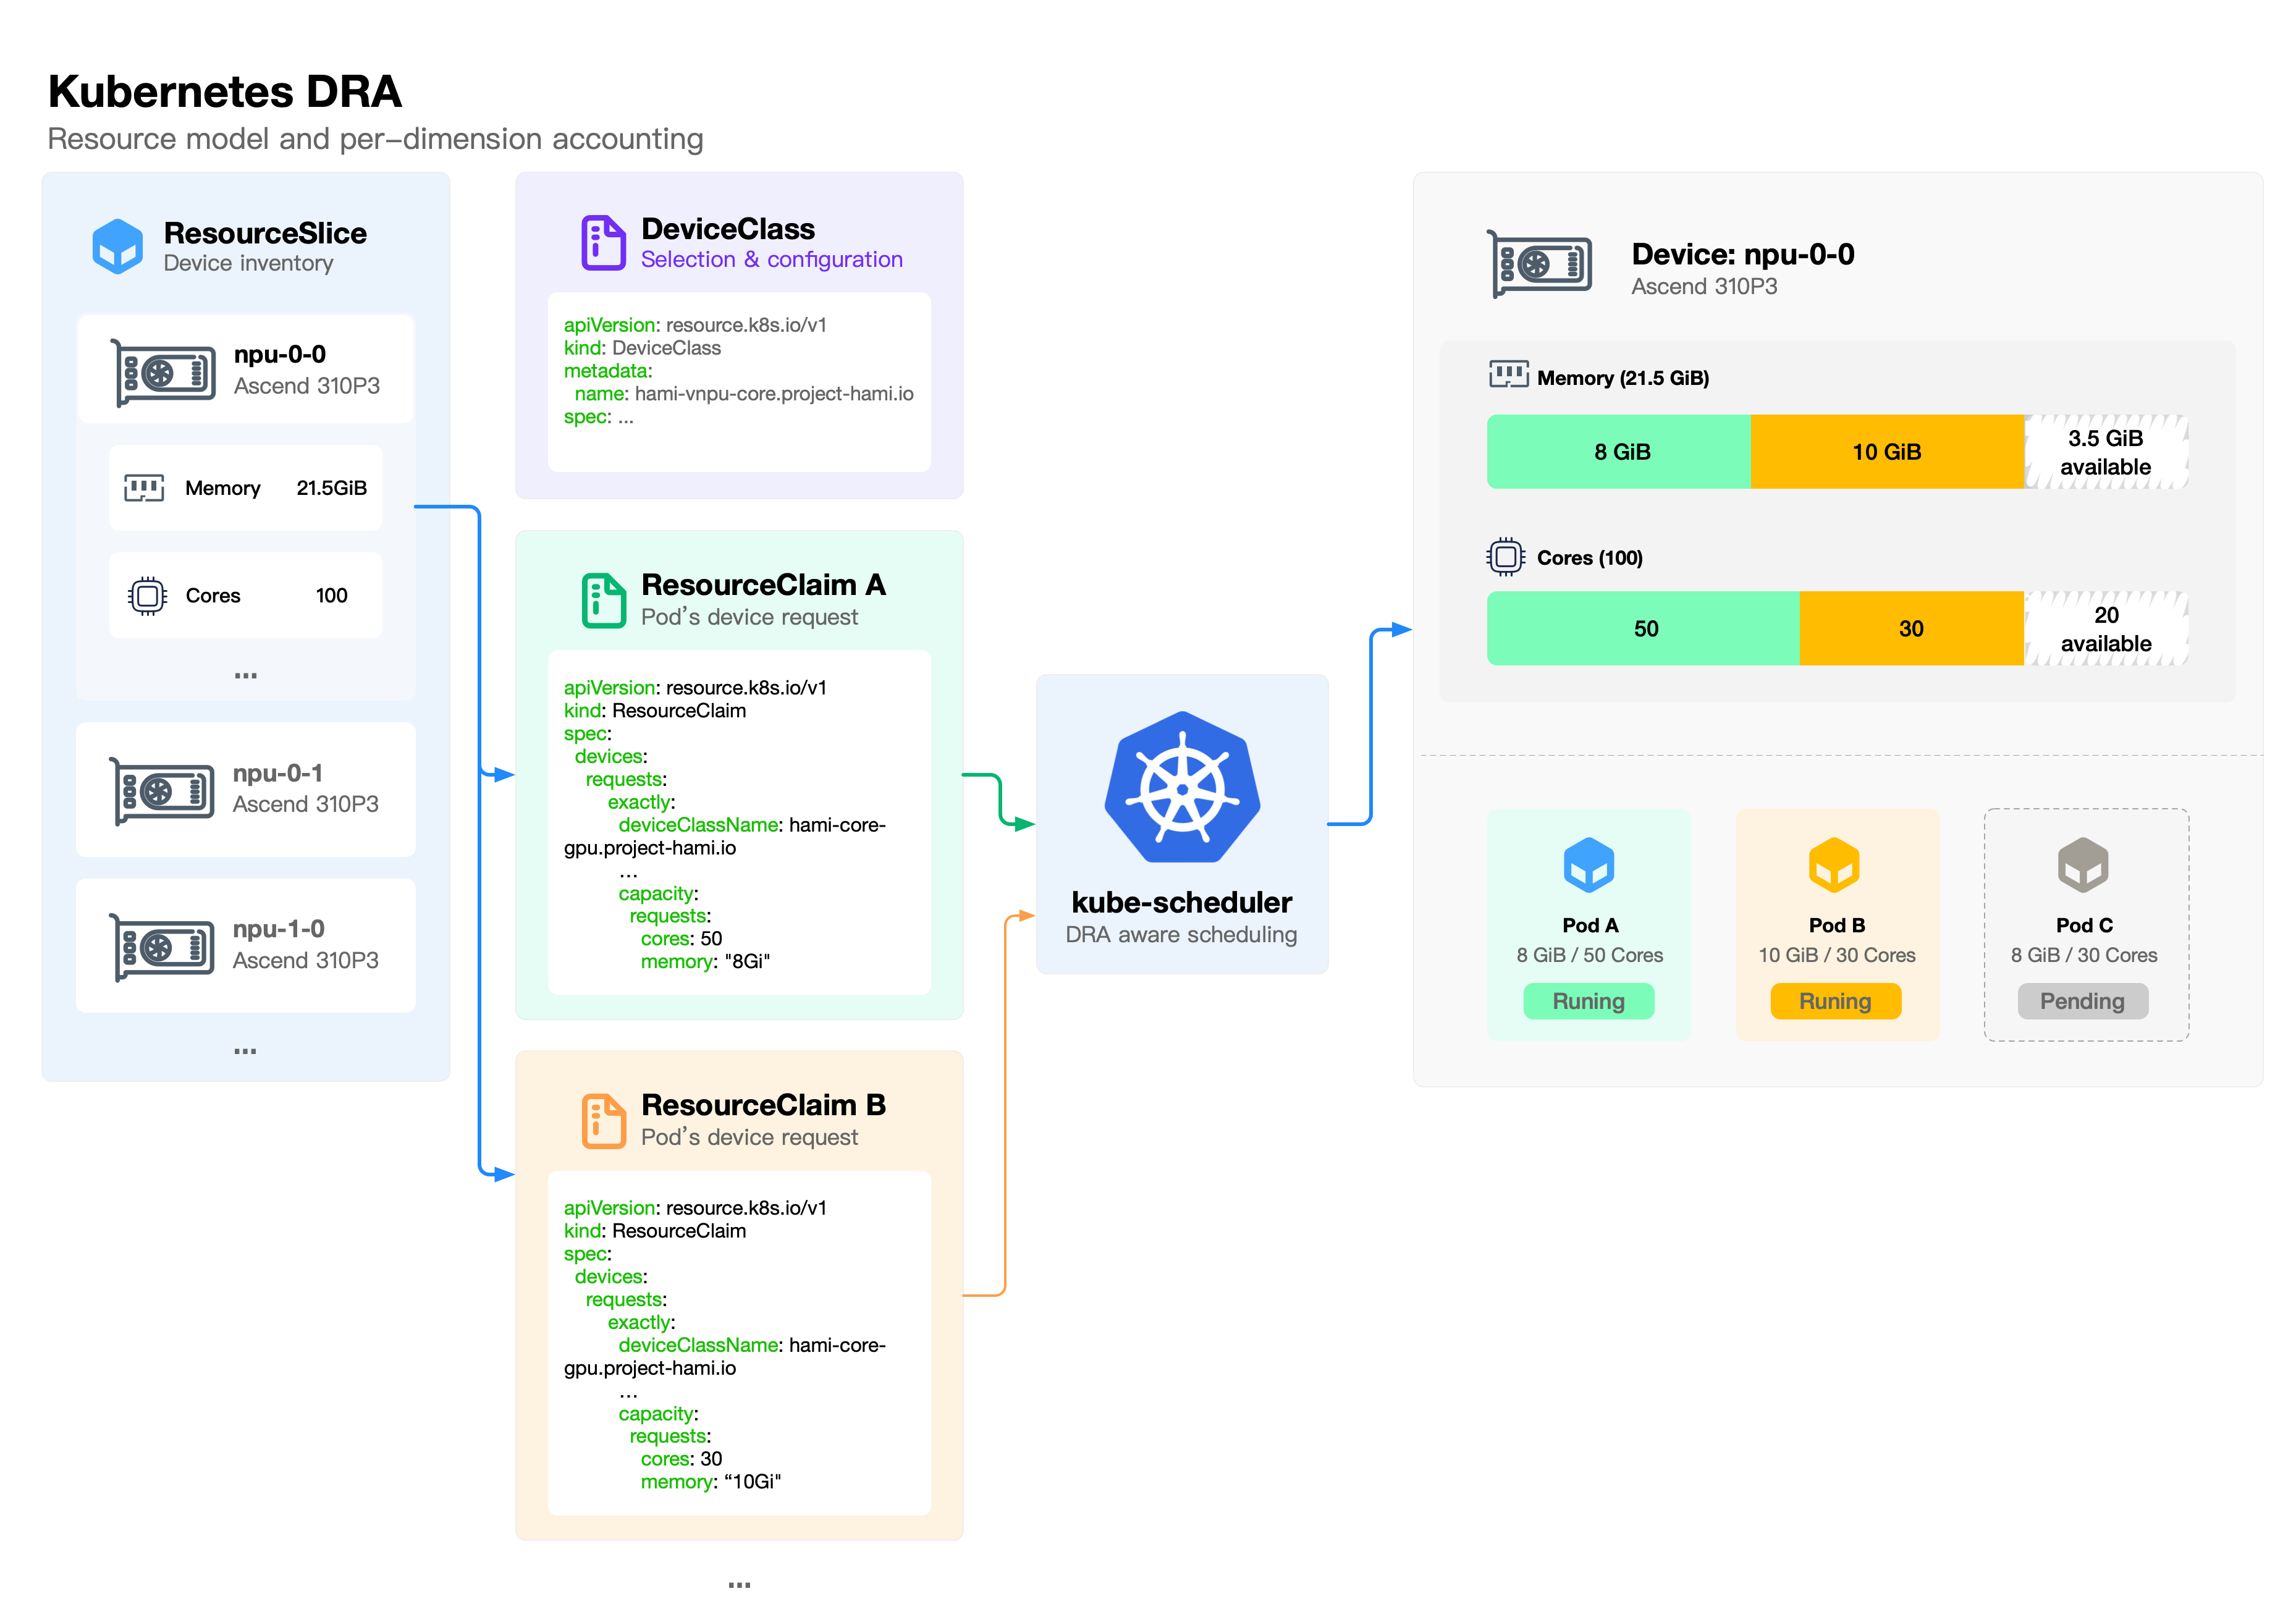Click the yellow 10 GiB memory bar segment

pos(1888,452)
